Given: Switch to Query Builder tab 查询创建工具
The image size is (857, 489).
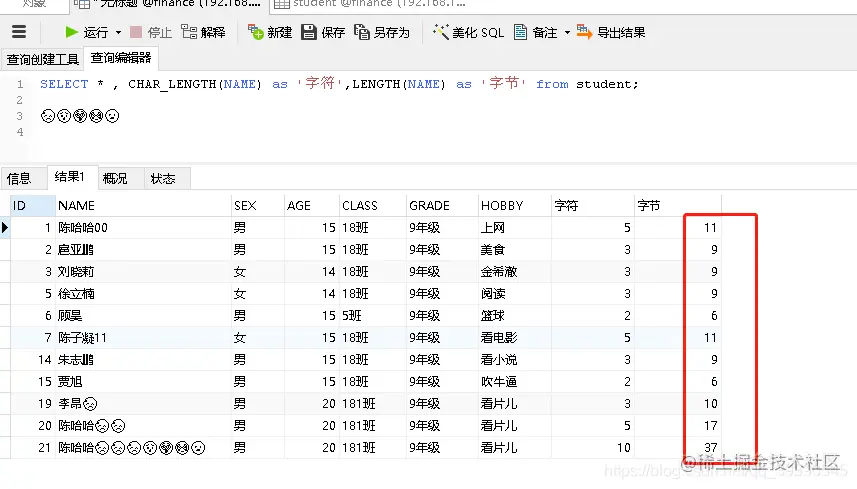Looking at the screenshot, I should pyautogui.click(x=42, y=59).
